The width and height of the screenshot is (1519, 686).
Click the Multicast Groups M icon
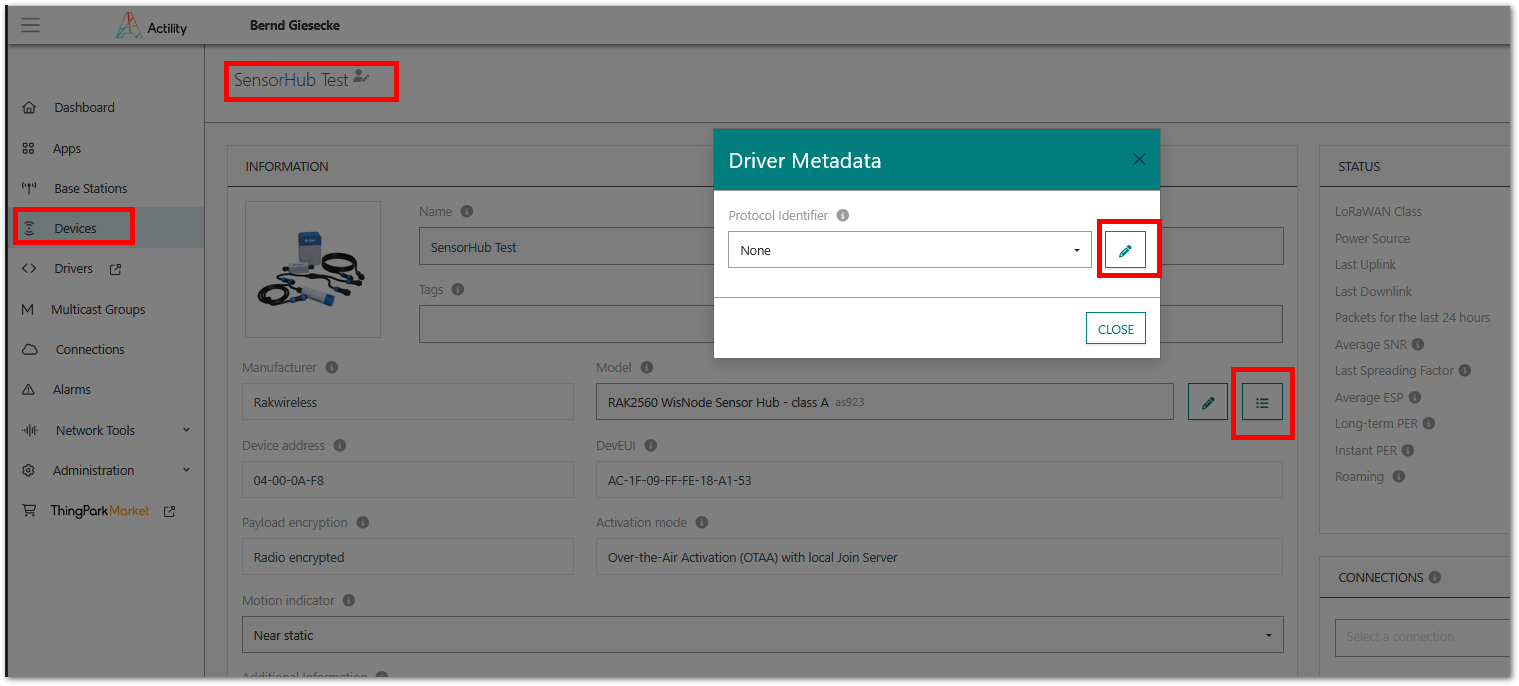click(28, 309)
